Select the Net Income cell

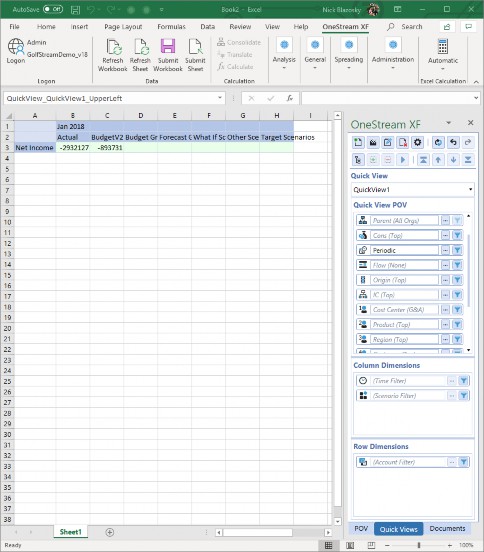(35, 148)
